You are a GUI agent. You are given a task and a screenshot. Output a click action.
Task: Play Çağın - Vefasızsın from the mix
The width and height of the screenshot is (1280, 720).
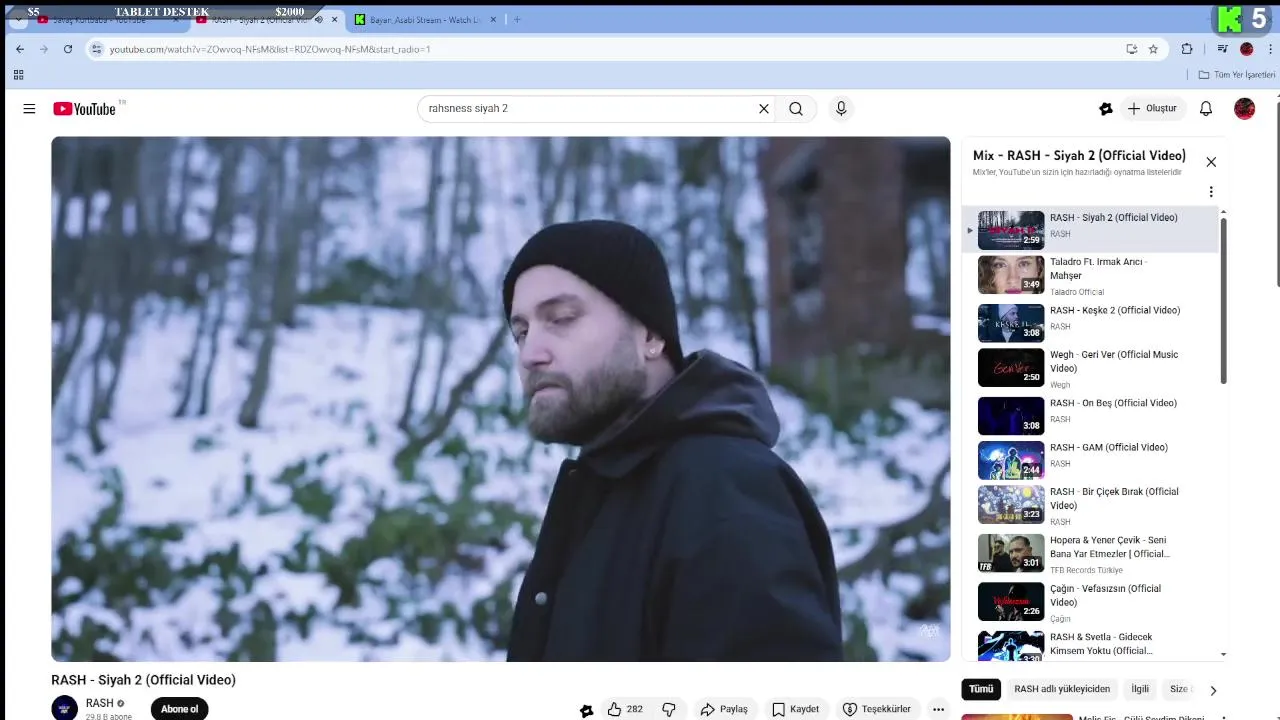point(1091,602)
